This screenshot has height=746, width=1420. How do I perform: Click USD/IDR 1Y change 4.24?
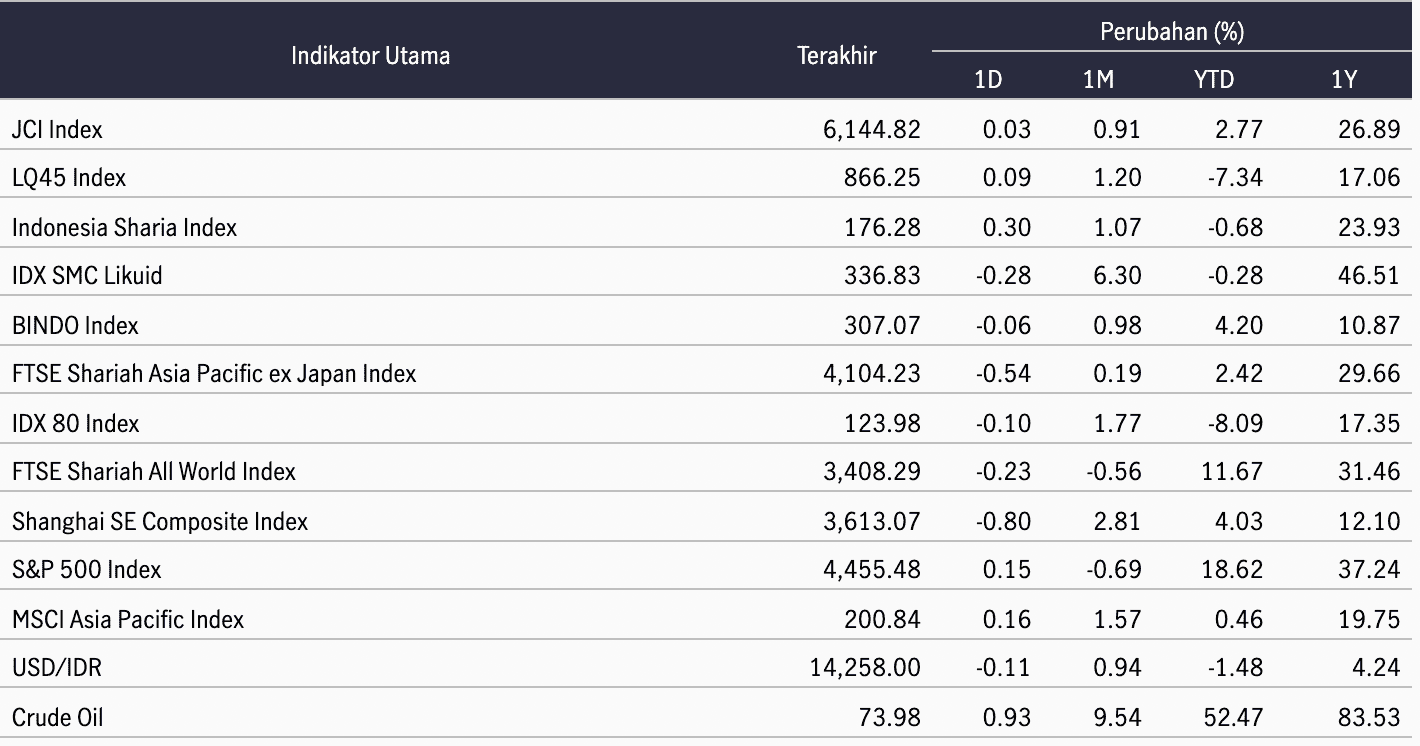pos(1376,667)
